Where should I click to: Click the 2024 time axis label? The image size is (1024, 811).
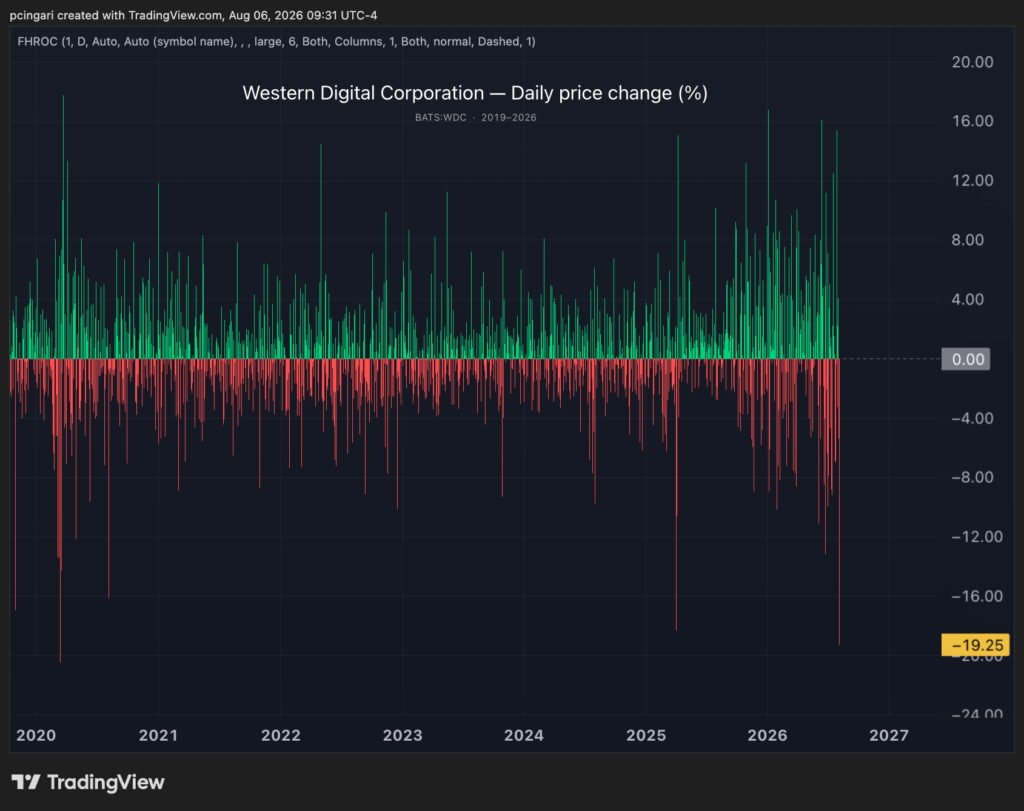click(524, 735)
